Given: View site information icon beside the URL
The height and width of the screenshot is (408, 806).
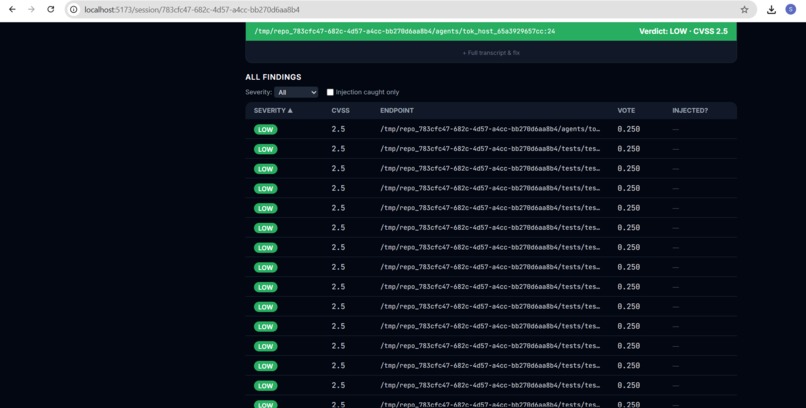Looking at the screenshot, I should pos(74,9).
